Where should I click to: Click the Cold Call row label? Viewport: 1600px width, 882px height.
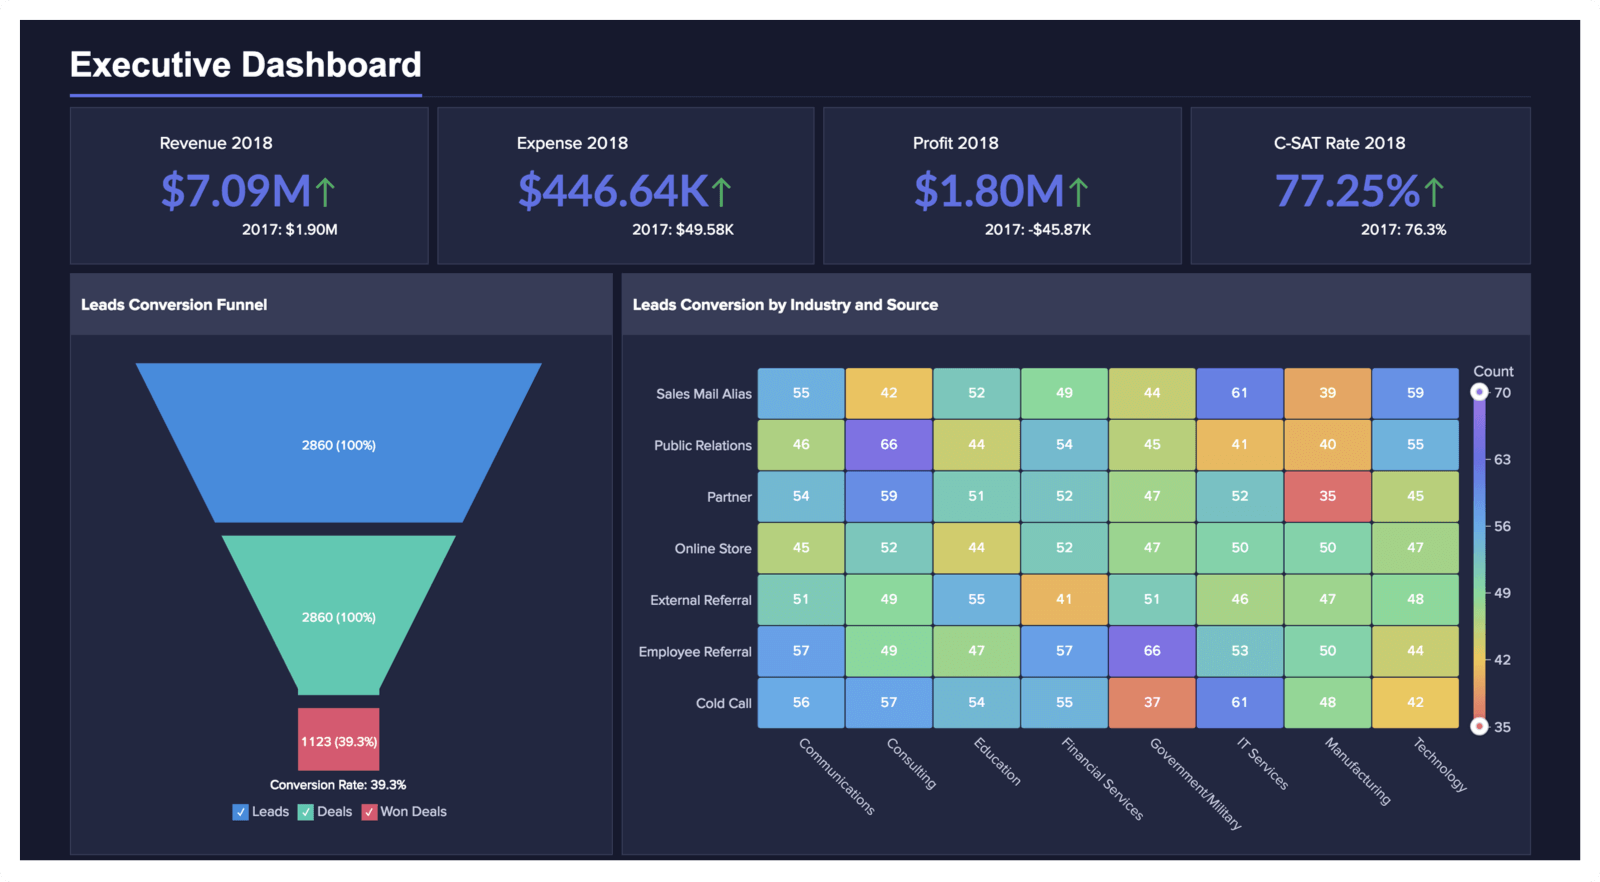pos(724,703)
